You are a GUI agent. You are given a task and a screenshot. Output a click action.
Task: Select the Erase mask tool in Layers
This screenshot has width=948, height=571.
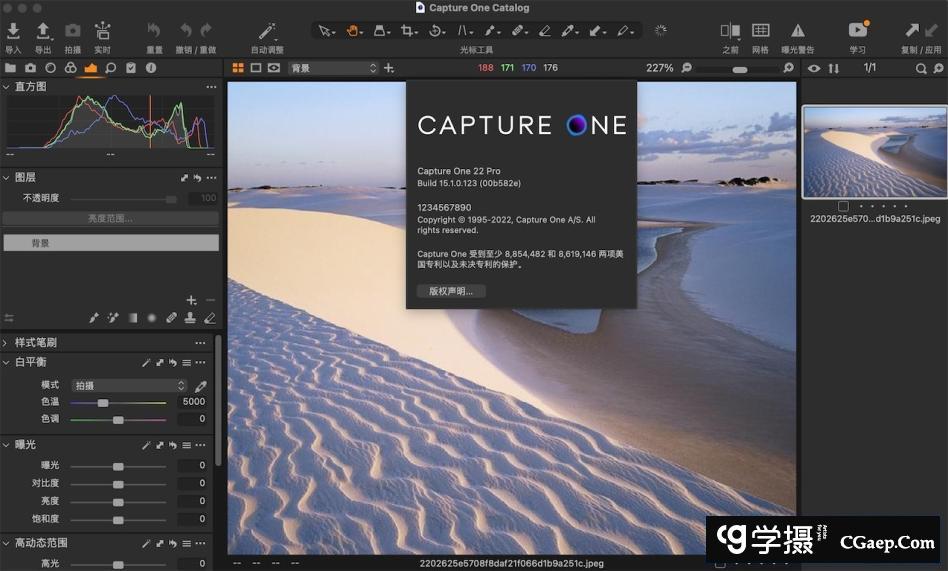[210, 318]
